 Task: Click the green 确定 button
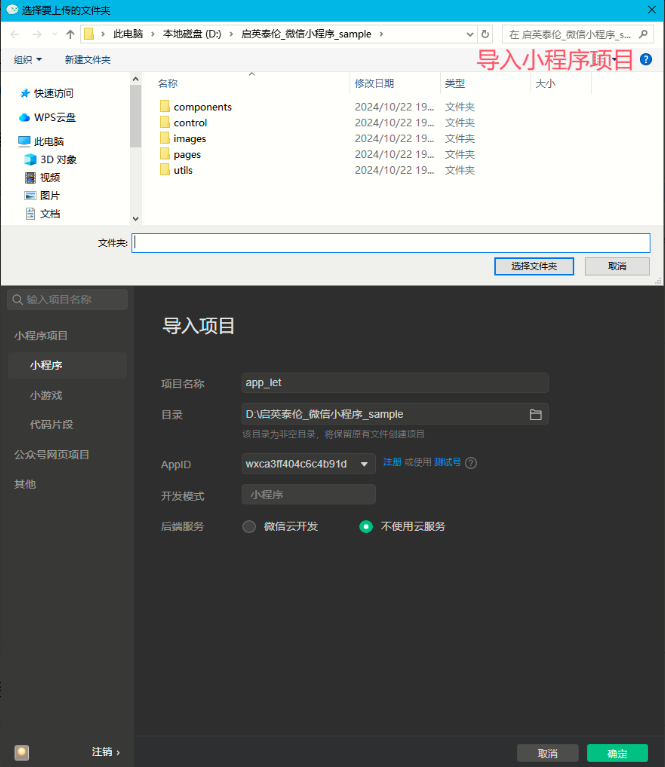coord(617,753)
